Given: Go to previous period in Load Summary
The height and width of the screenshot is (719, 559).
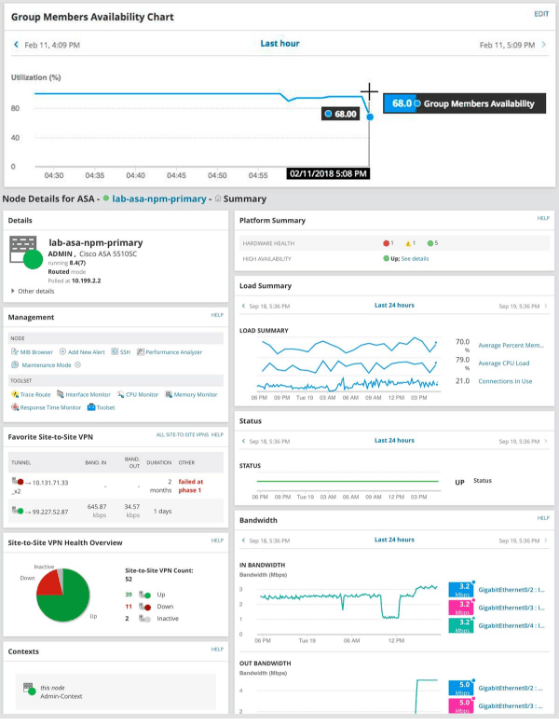Looking at the screenshot, I should point(244,306).
